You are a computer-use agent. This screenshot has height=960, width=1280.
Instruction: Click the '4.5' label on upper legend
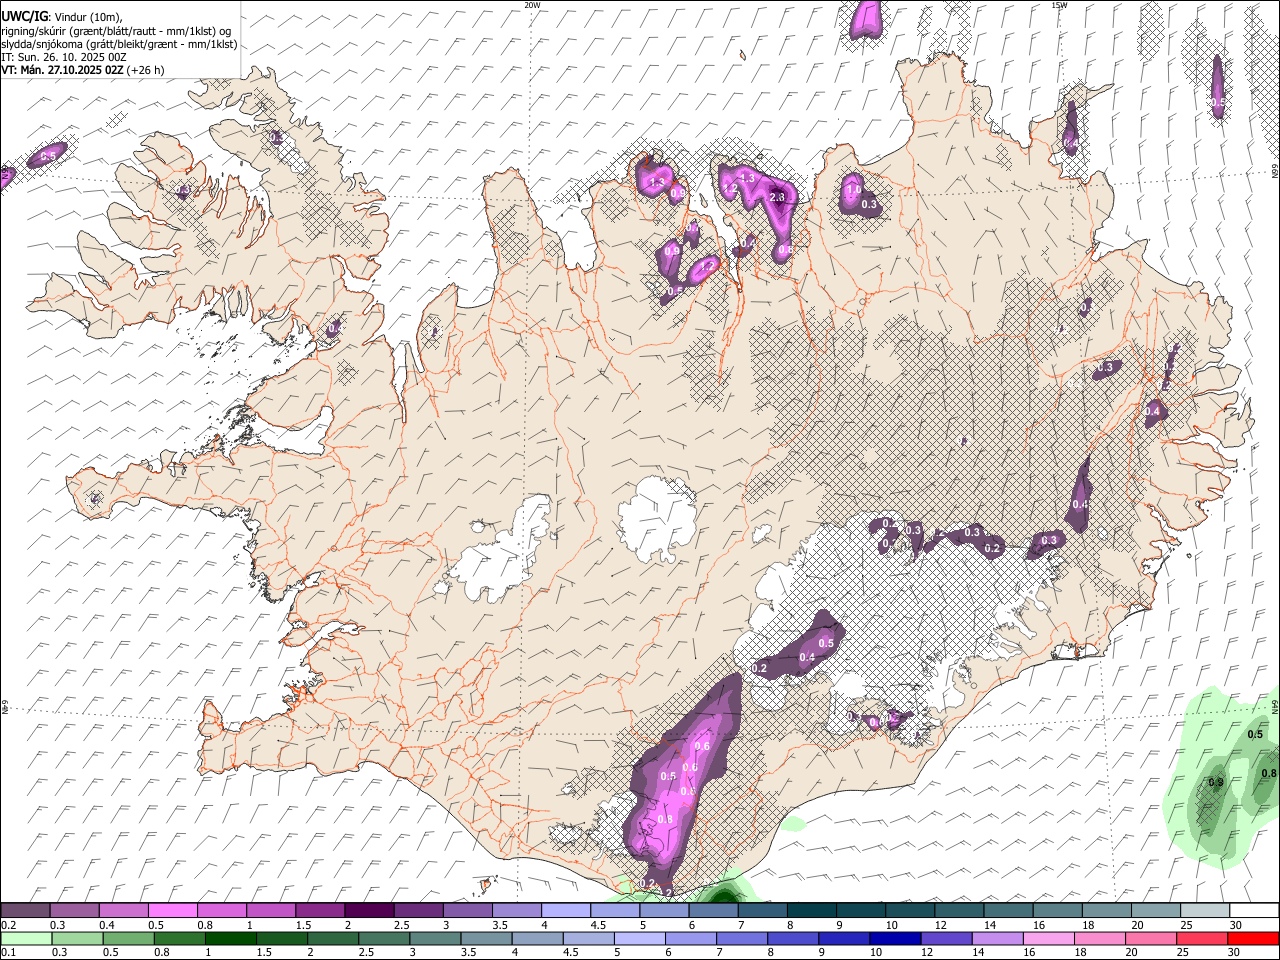(x=598, y=925)
